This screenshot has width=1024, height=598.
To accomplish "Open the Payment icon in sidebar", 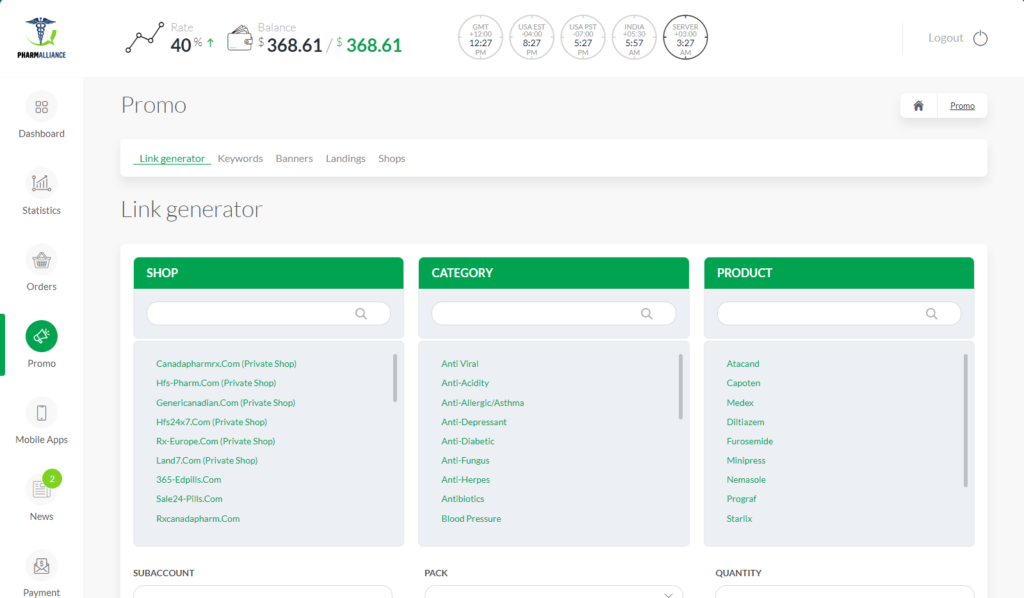I will click(41, 565).
